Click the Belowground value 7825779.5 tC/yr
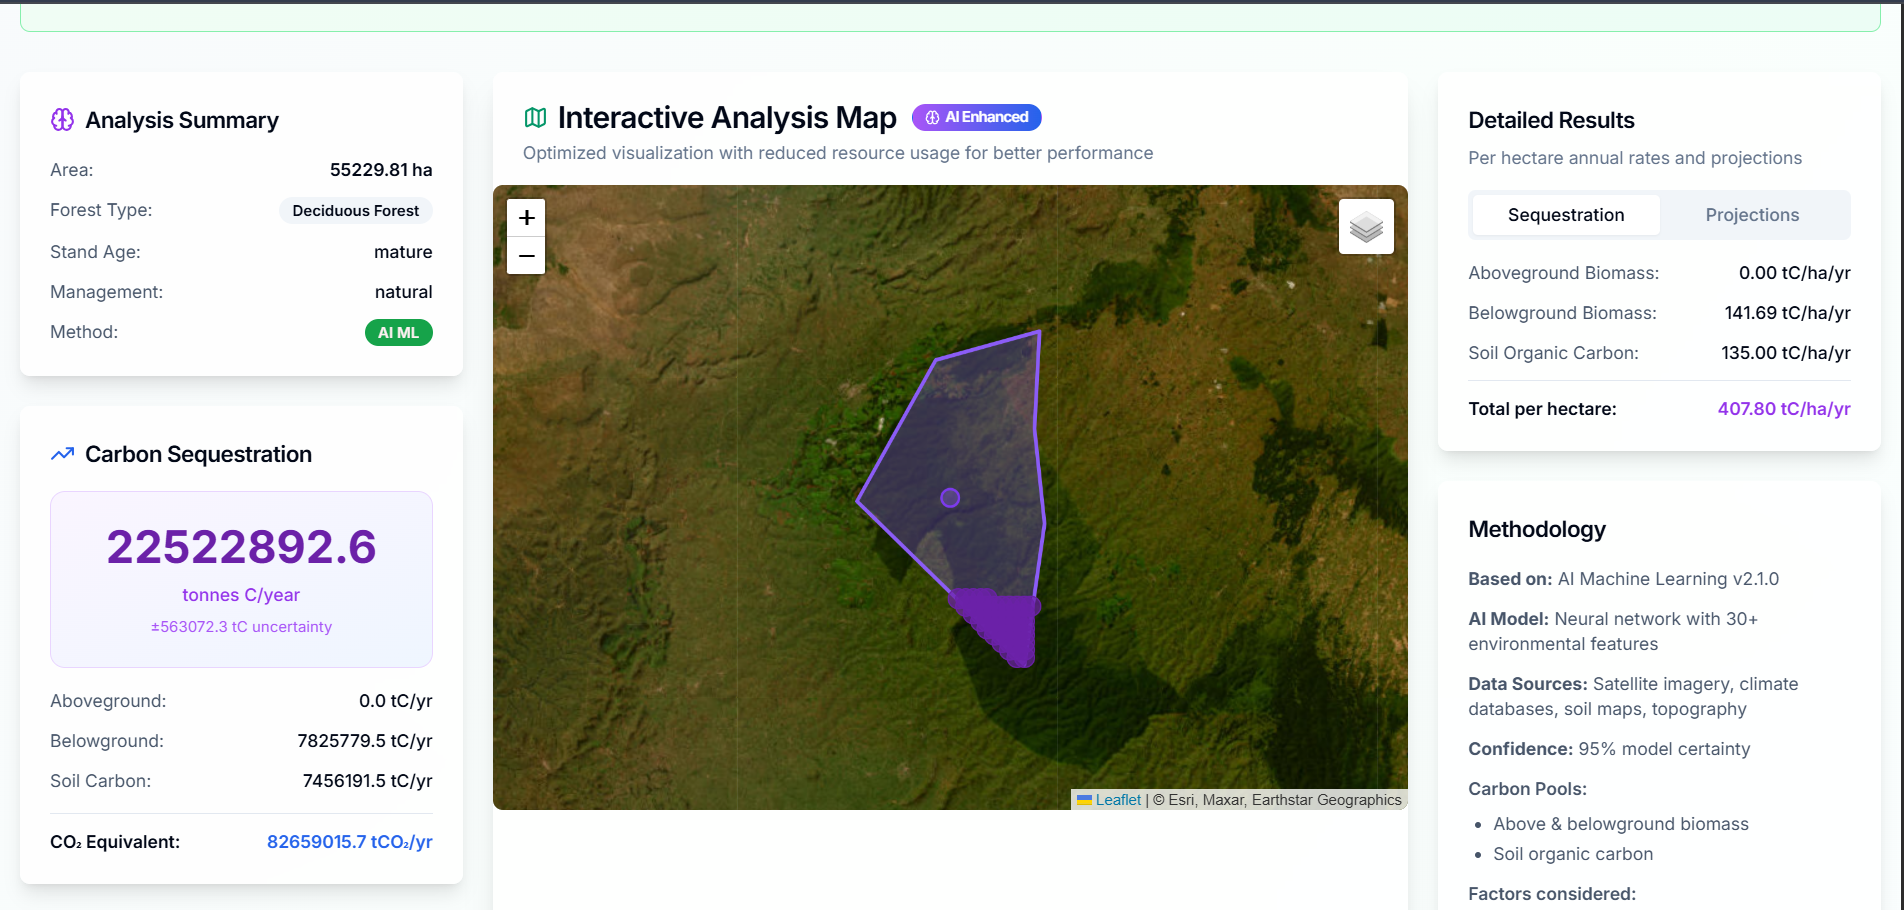 click(365, 741)
